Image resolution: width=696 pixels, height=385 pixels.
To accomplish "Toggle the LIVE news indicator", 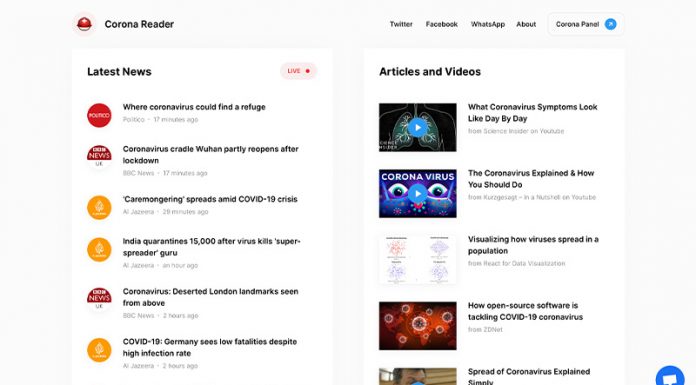I will point(298,71).
